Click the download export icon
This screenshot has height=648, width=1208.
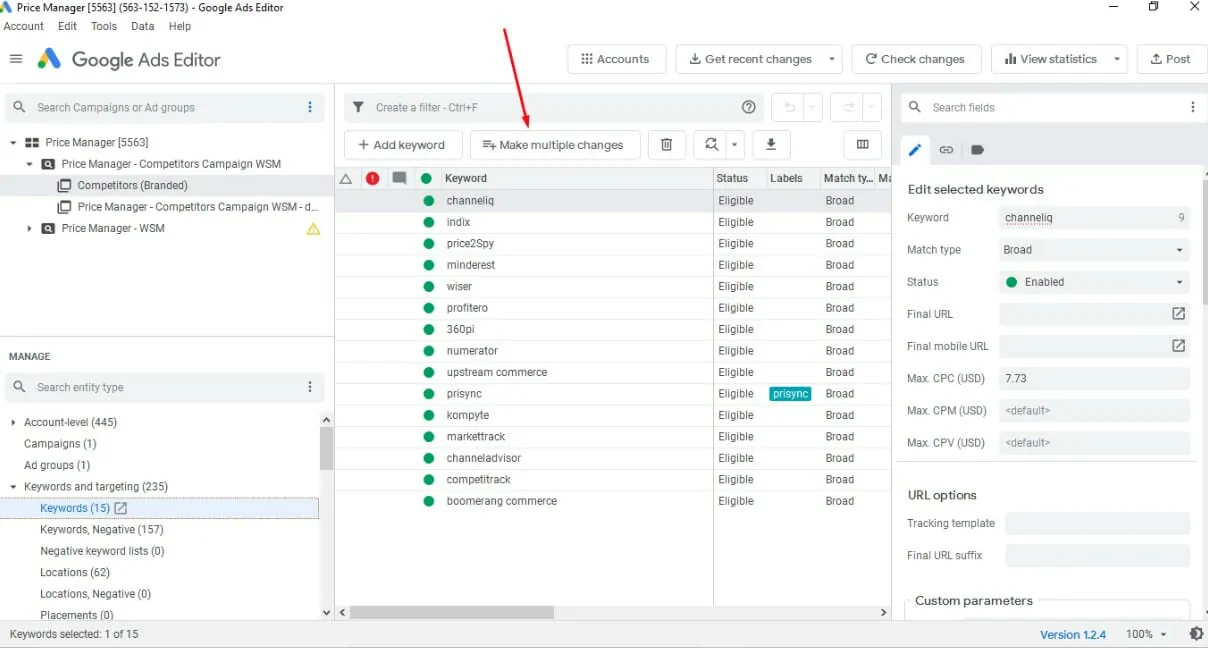coord(771,145)
